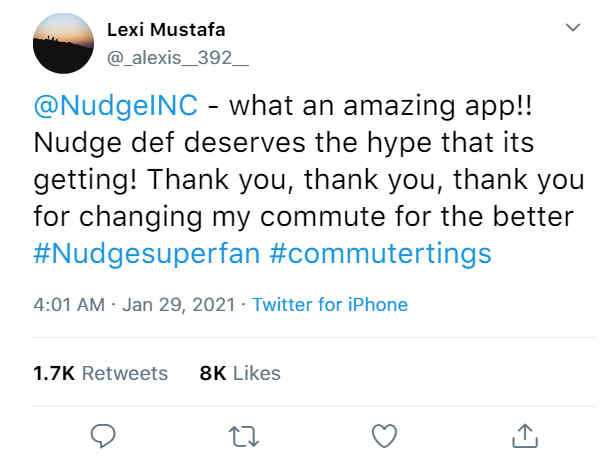View the 8K Likes list
600x467 pixels.
(240, 373)
